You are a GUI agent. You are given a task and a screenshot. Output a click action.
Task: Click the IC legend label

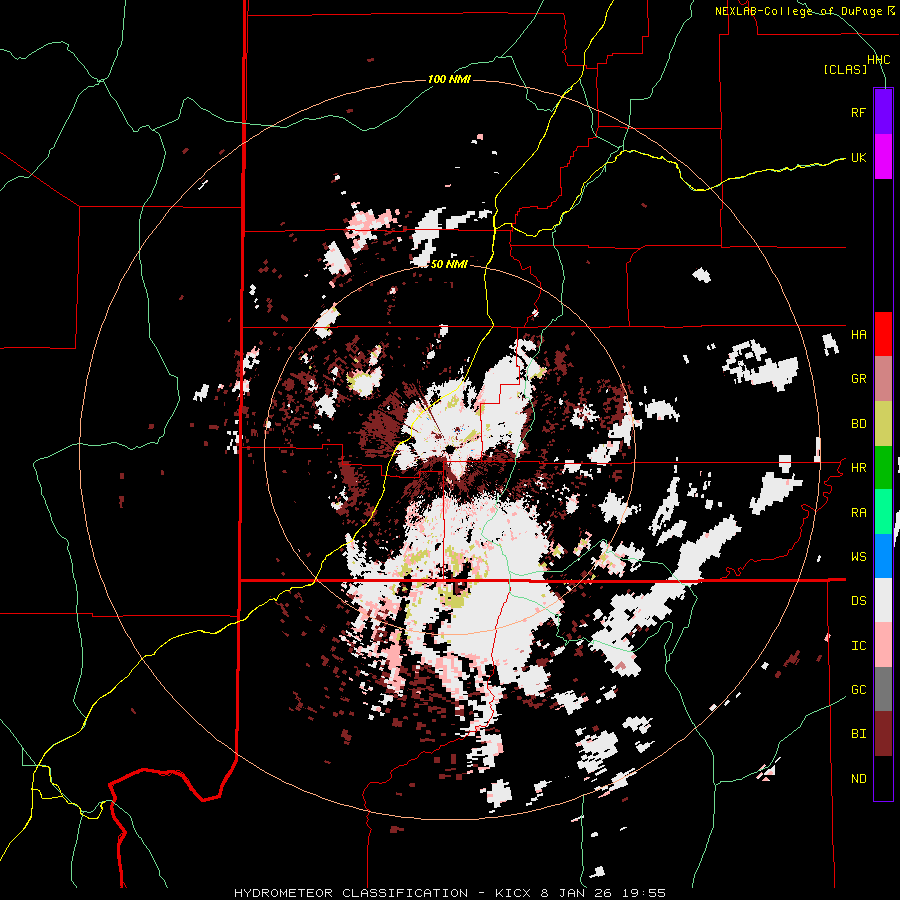coord(858,646)
